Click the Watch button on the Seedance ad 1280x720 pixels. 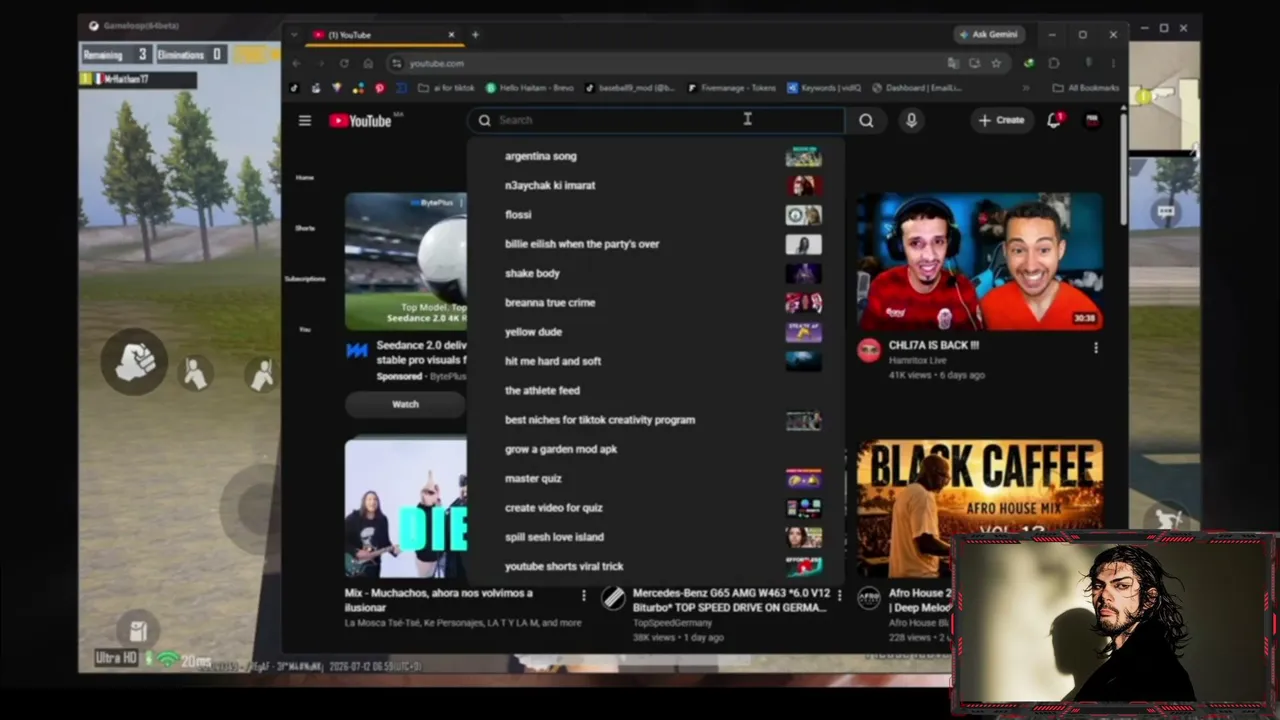405,404
